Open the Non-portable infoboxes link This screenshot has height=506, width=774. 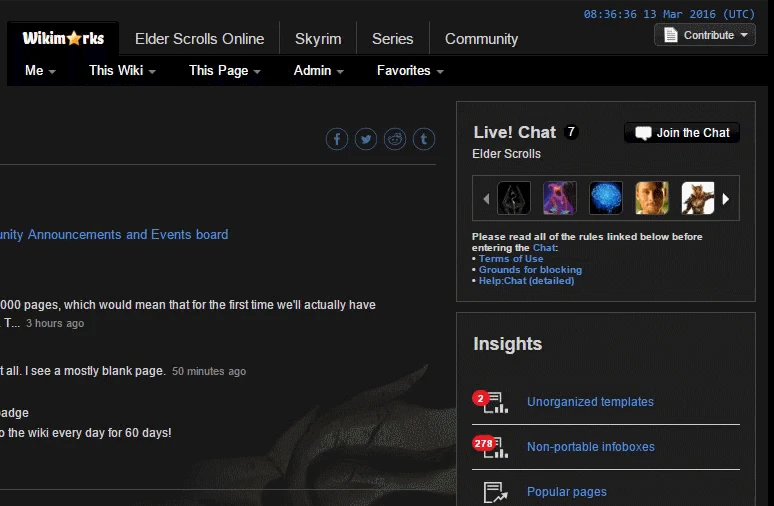[591, 447]
